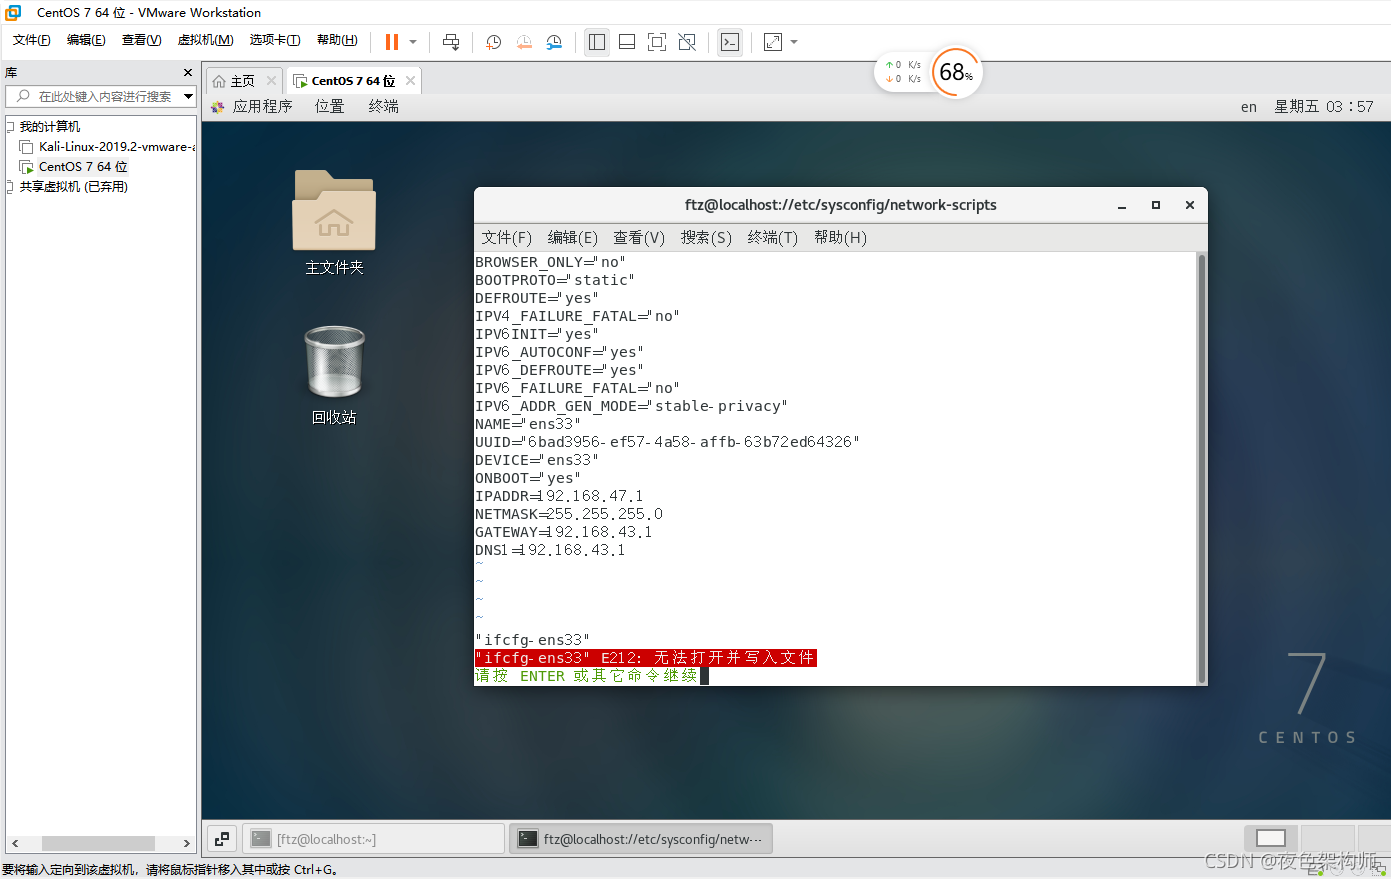Click the library horizontal scrollbar thumb
The image size is (1391, 879).
click(x=98, y=843)
